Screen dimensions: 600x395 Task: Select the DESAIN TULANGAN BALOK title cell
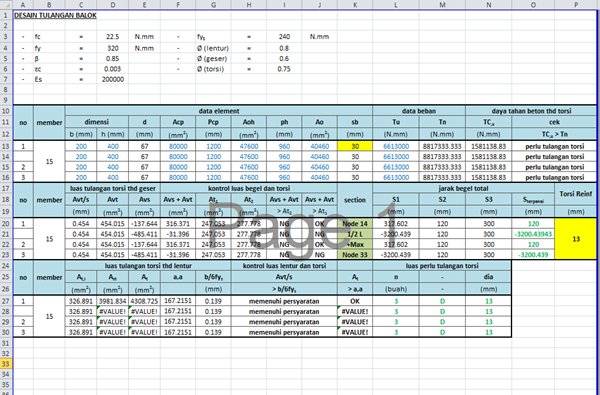[x=55, y=16]
